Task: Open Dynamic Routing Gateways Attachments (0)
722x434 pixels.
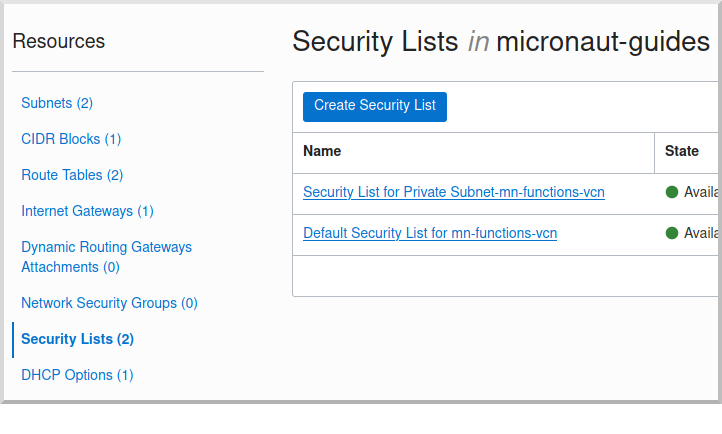Action: pos(106,257)
